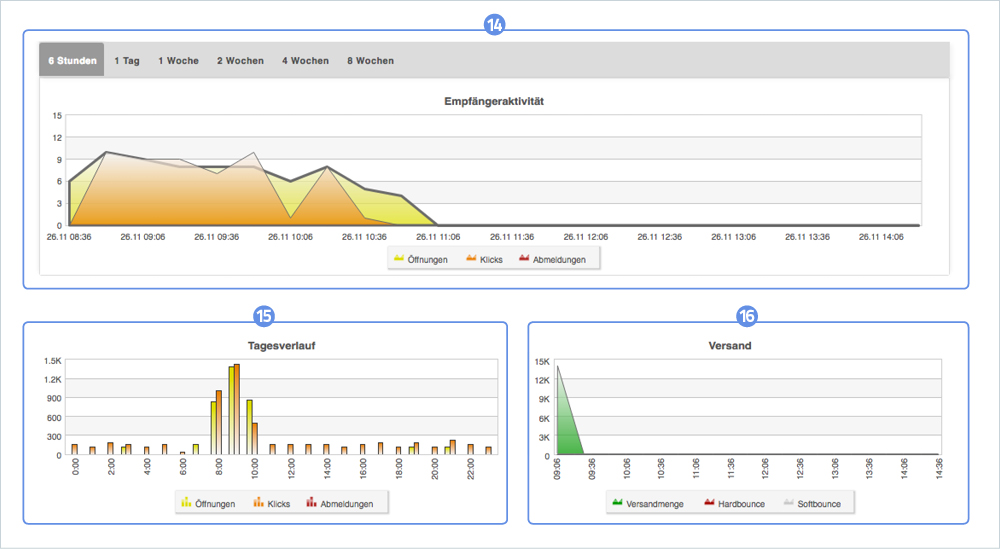Switch to the 2 Wochen tab
The width and height of the screenshot is (1000, 549).
pos(240,61)
